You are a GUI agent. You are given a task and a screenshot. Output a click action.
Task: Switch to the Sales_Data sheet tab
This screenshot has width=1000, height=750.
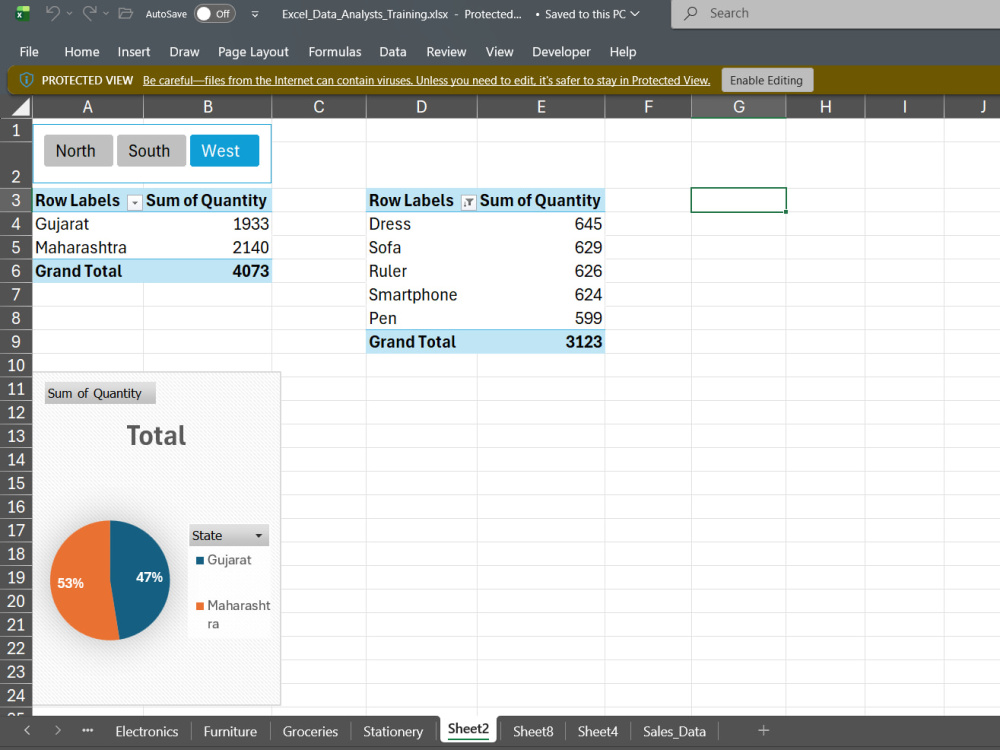[674, 732]
